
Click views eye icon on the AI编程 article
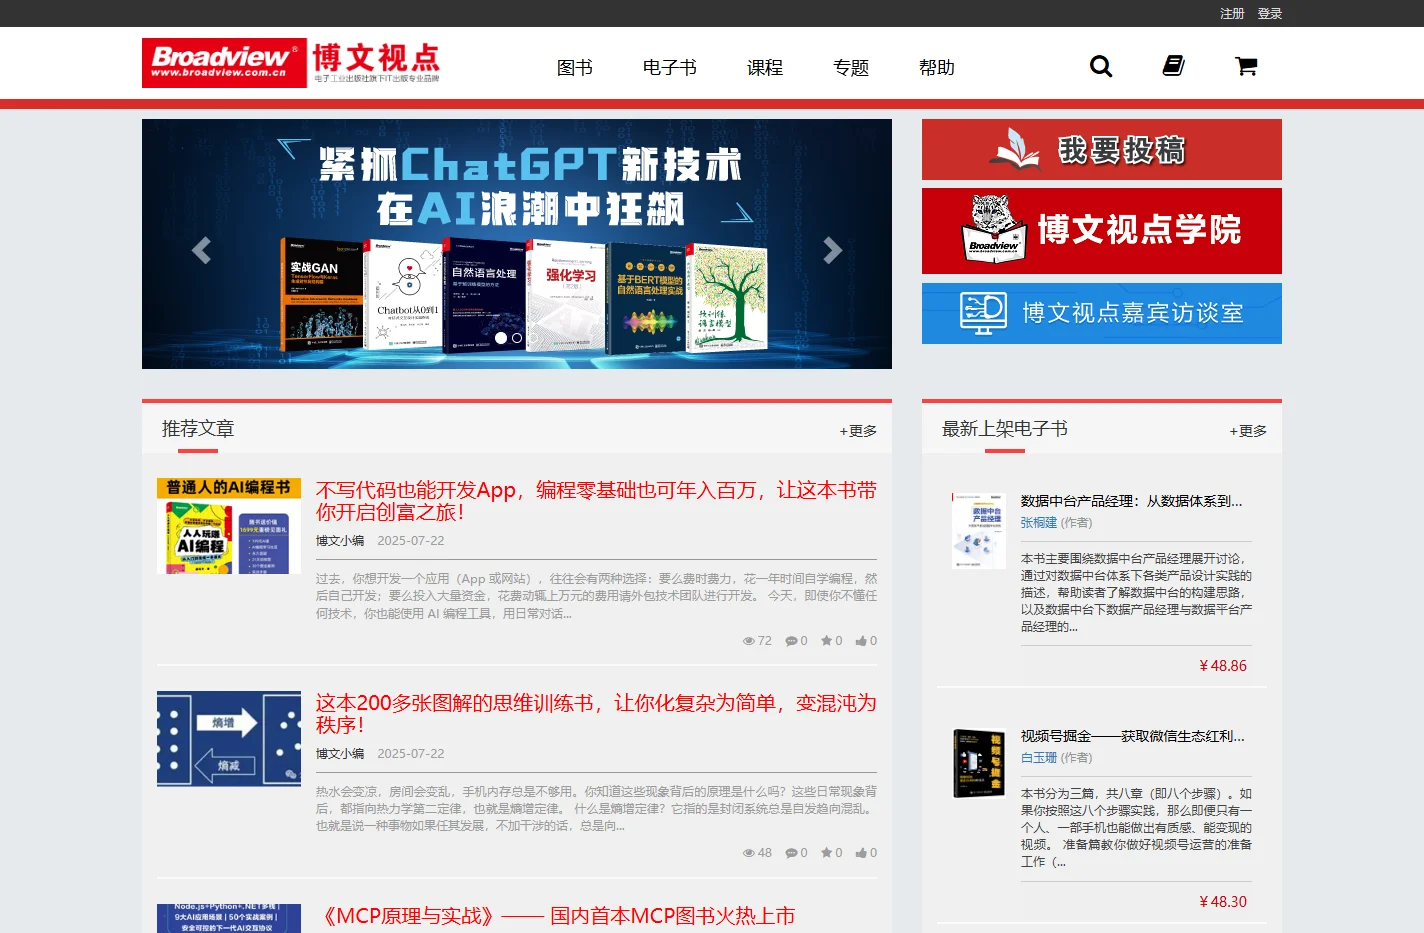coord(749,641)
